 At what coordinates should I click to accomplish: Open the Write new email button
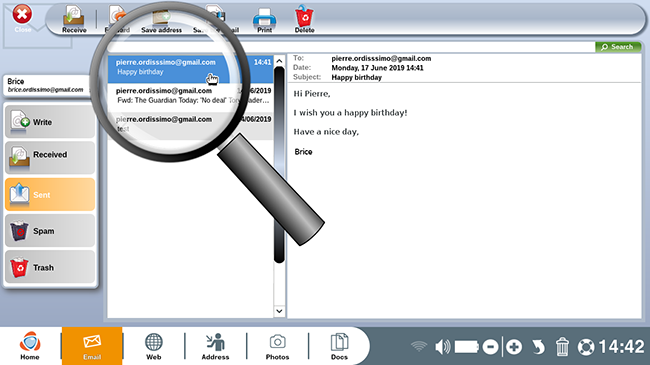[50, 122]
